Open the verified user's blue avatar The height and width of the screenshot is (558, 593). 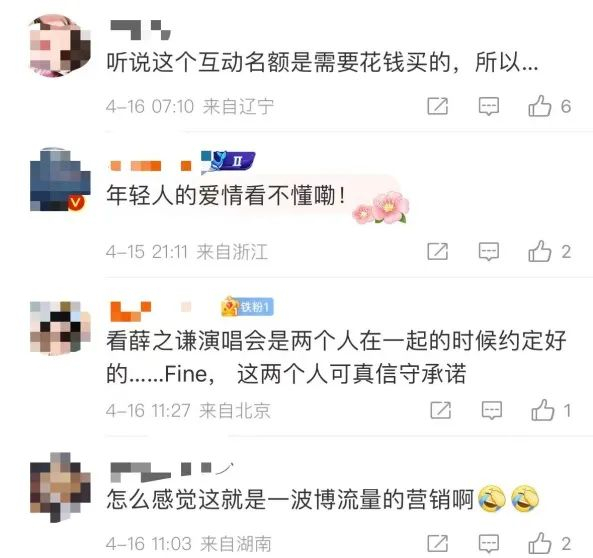tap(60, 180)
